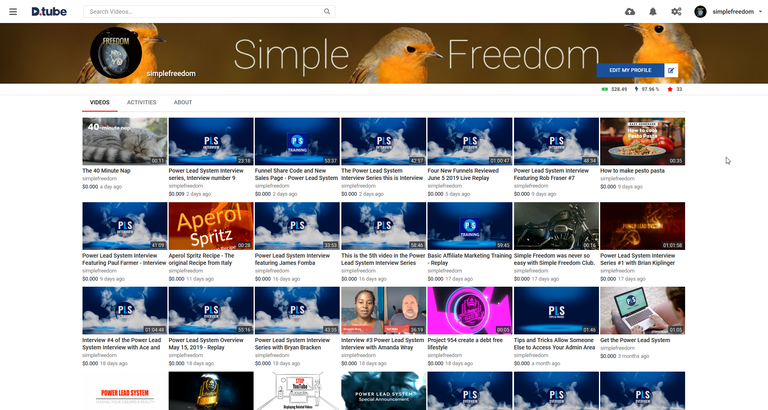Open Interview Featuring Paul Farmer title
Viewport: 768px width, 410px height.
(x=124, y=259)
